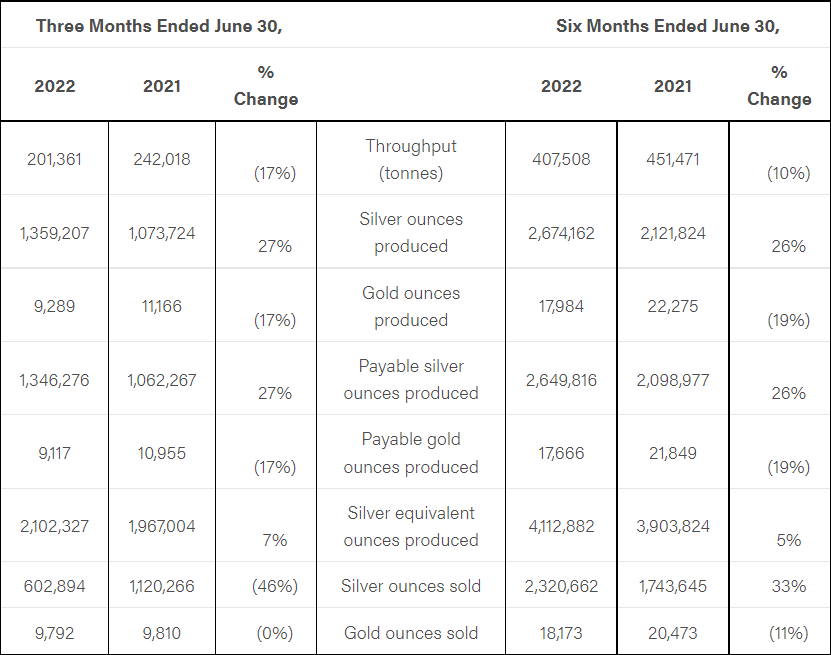Select the Payable silver ounces produced label

pos(411,379)
